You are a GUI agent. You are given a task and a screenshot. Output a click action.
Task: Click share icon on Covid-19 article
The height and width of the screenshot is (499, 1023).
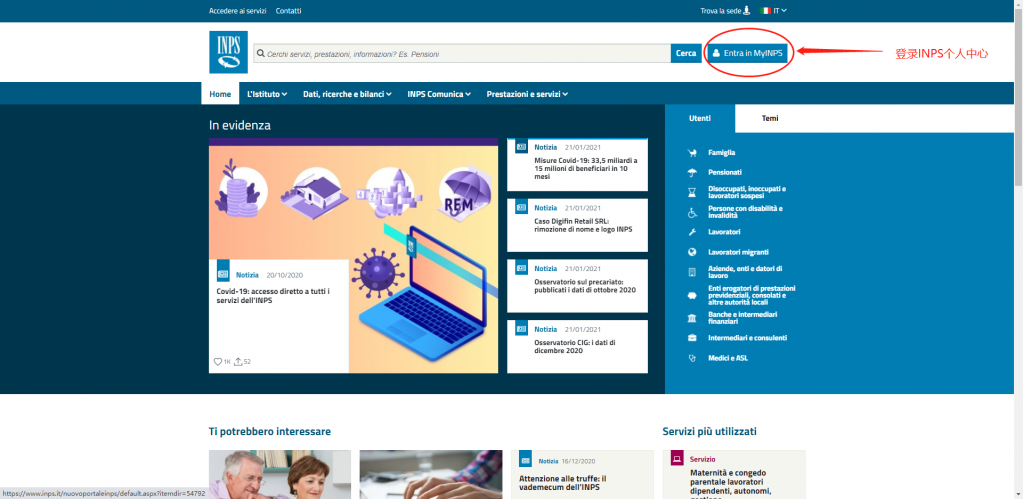click(238, 361)
